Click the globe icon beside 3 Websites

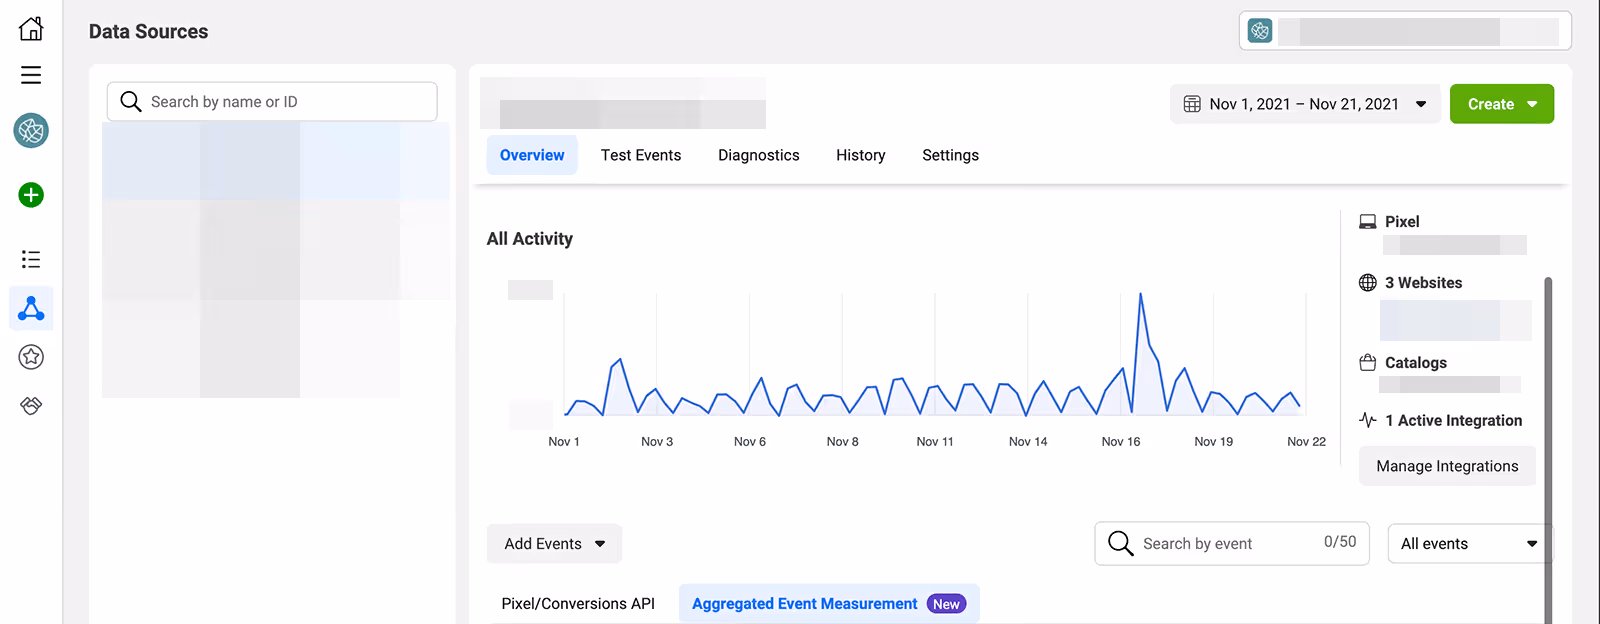tap(1368, 283)
